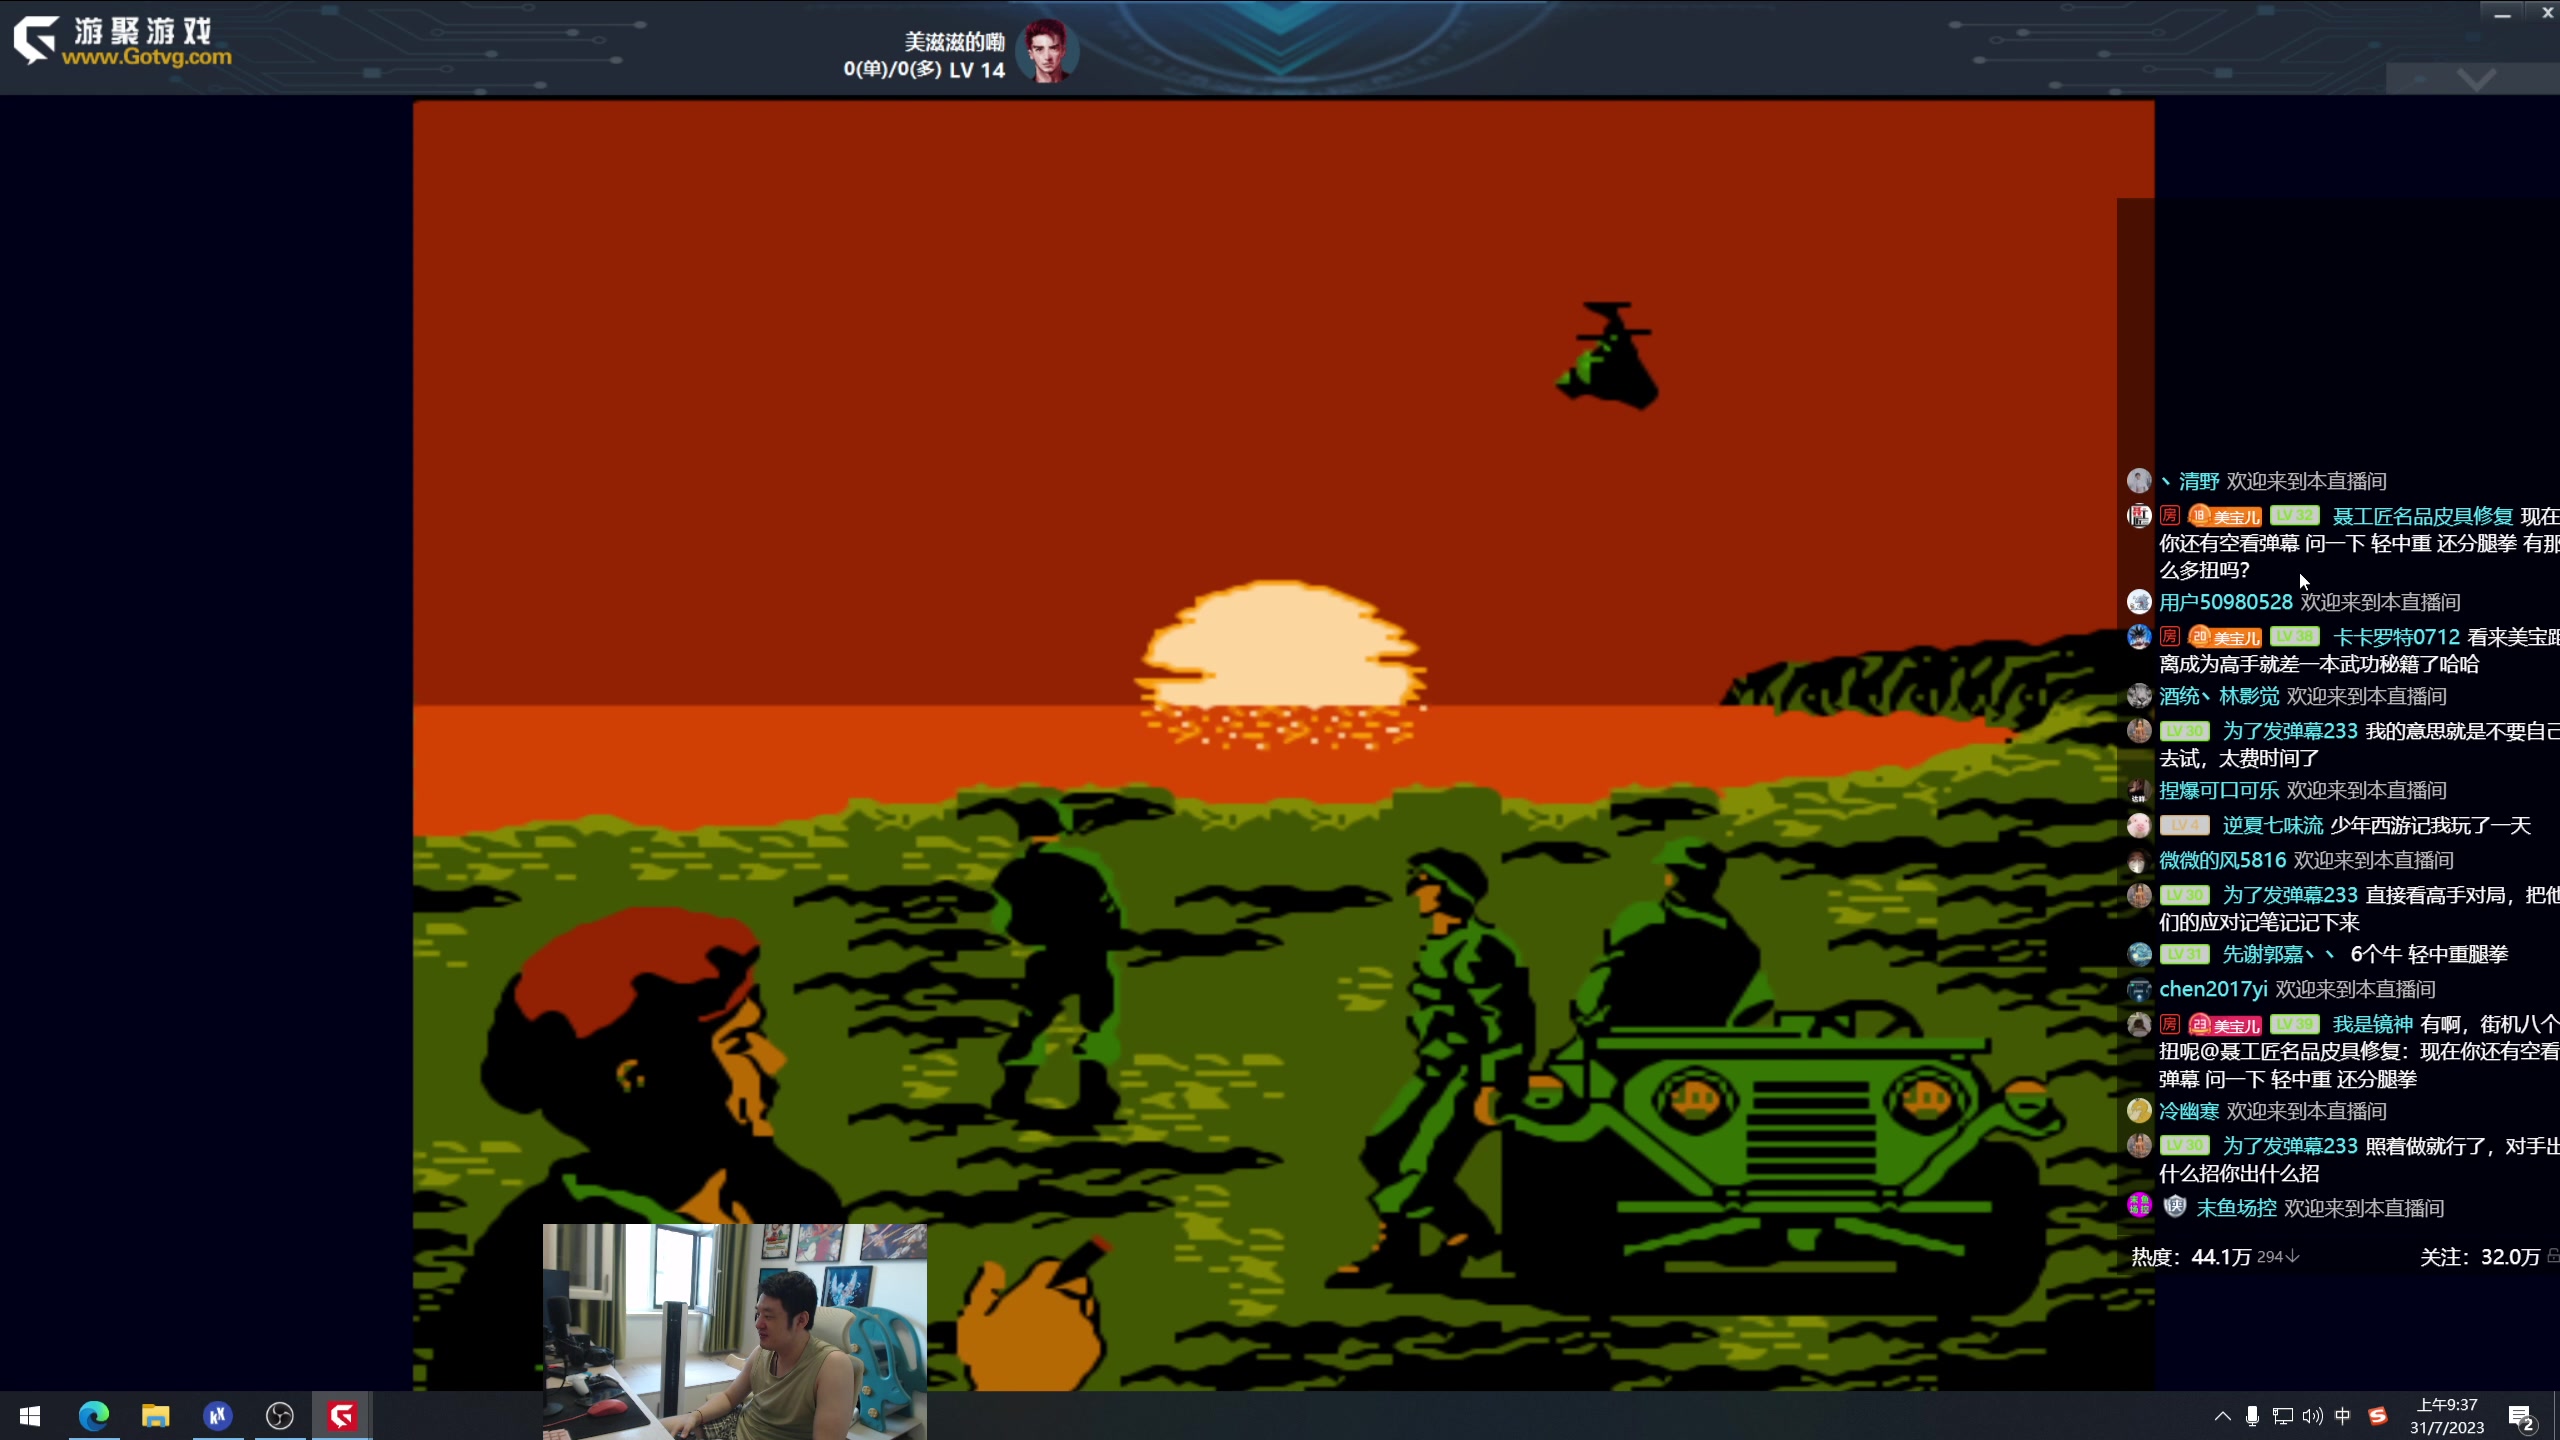This screenshot has width=2560, height=1440.
Task: Click the 热度: 44.1万 popularity stat
Action: coord(2191,1257)
